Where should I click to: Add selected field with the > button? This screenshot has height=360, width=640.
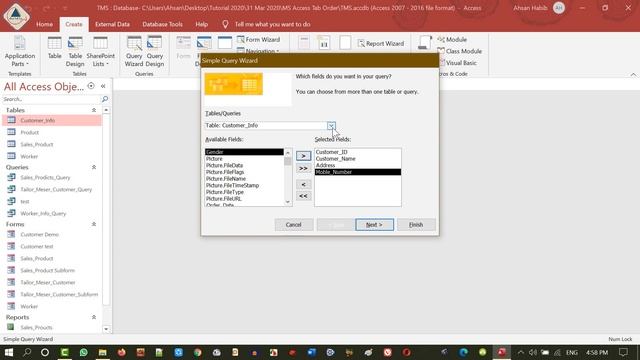(x=303, y=156)
